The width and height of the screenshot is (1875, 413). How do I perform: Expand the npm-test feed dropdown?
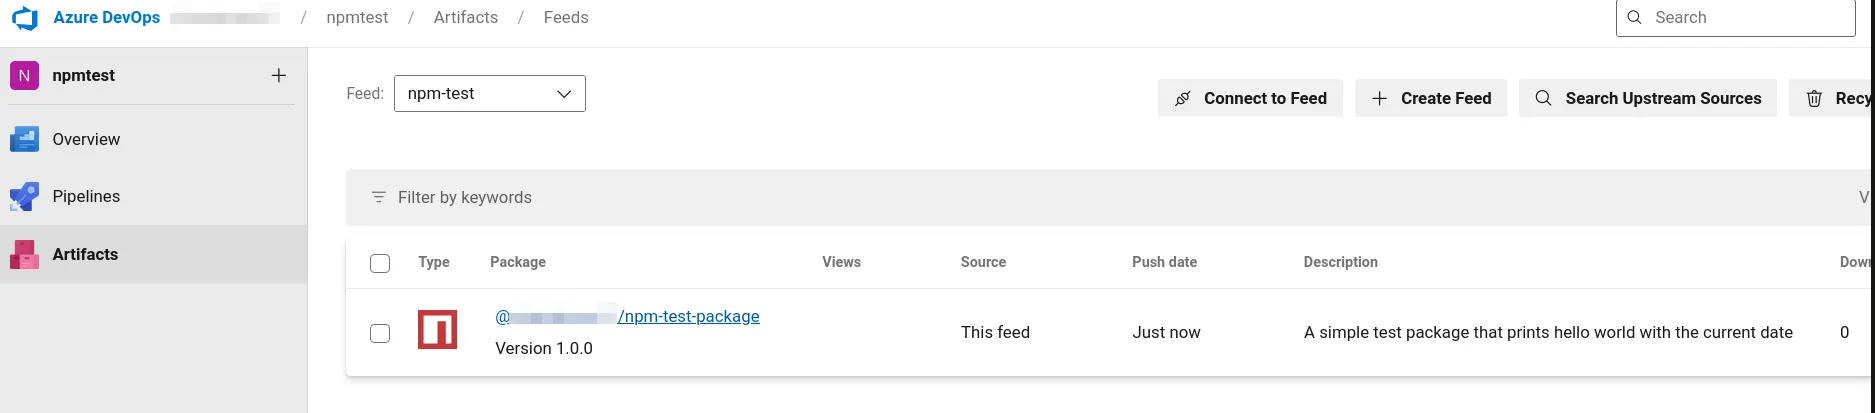pos(490,93)
